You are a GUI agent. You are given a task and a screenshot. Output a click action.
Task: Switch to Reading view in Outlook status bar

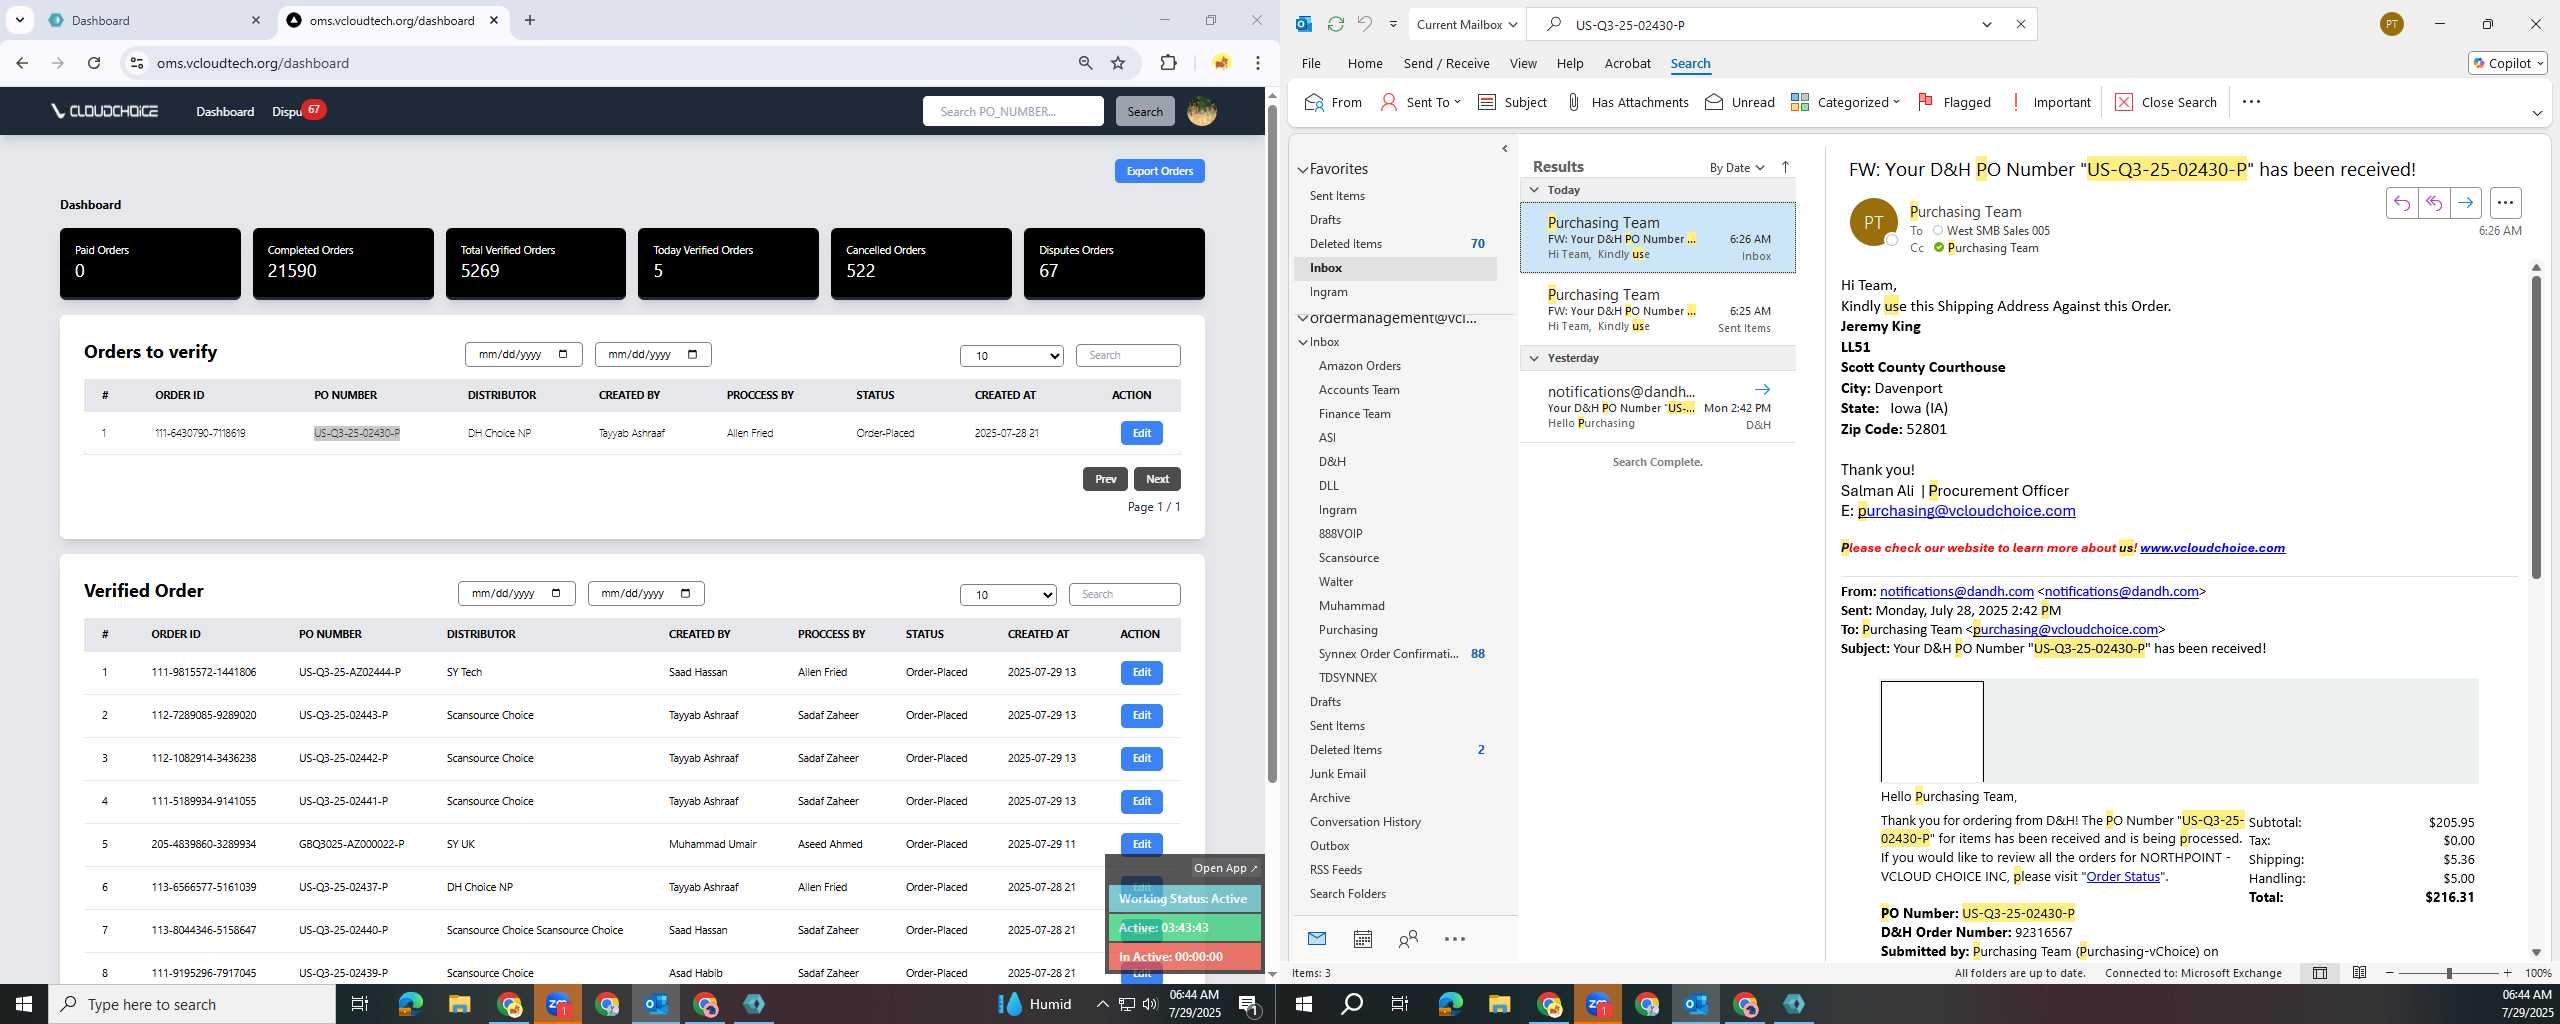tap(2359, 973)
